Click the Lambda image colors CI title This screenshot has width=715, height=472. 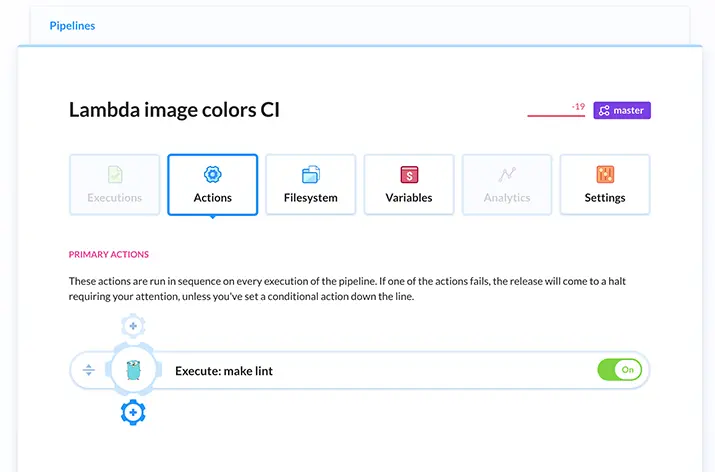pyautogui.click(x=174, y=110)
